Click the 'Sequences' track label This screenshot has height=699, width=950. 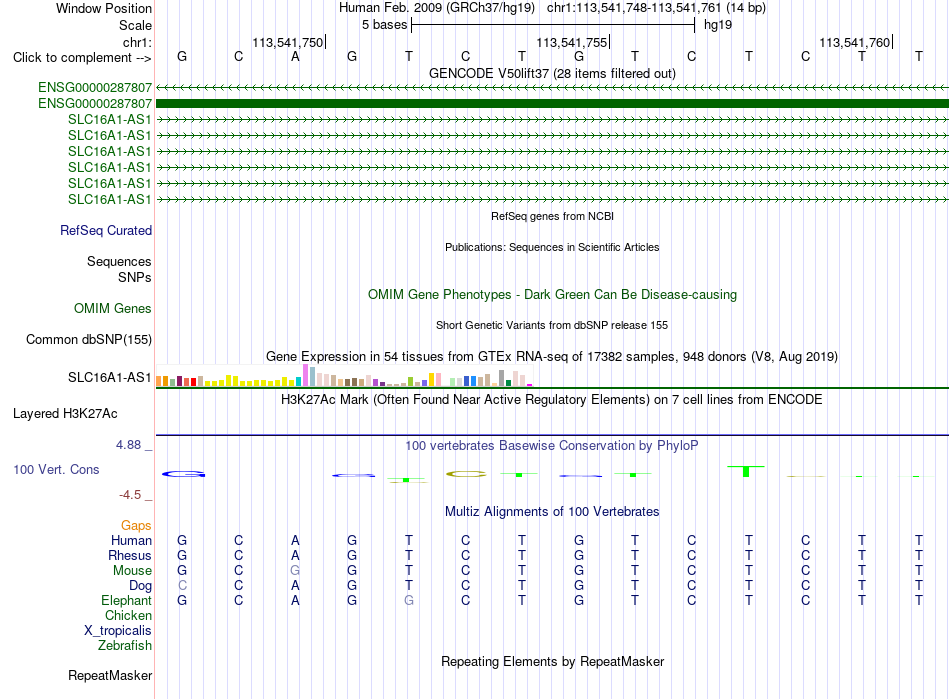pyautogui.click(x=119, y=262)
